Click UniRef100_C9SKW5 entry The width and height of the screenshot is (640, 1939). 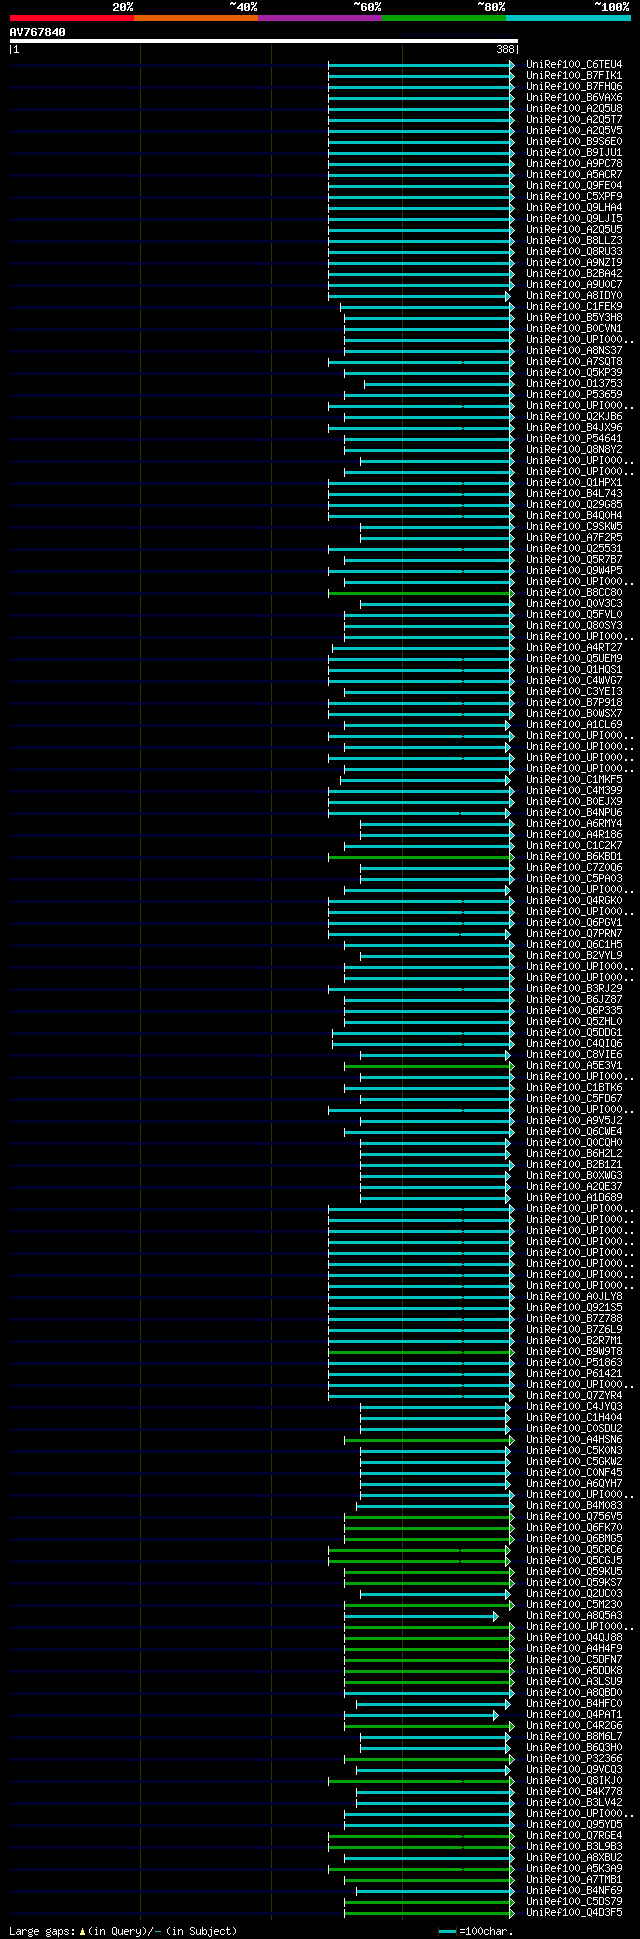pyautogui.click(x=574, y=527)
